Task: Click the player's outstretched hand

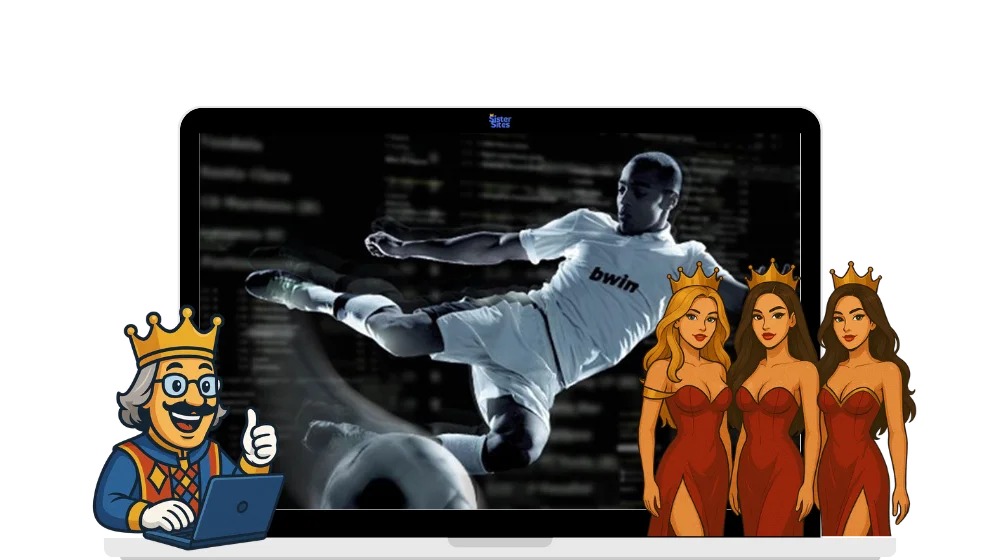Action: pos(381,242)
